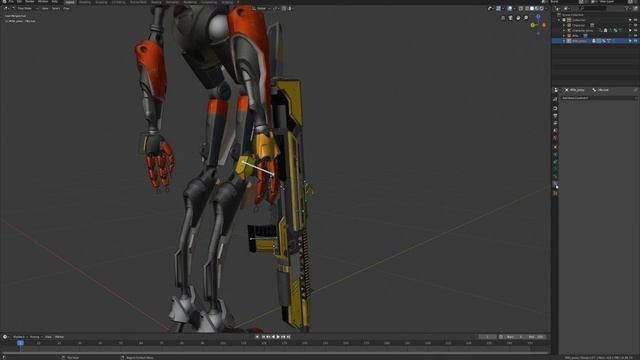Switch to the Layout workspace tab
This screenshot has height=360, width=640.
pos(70,2)
